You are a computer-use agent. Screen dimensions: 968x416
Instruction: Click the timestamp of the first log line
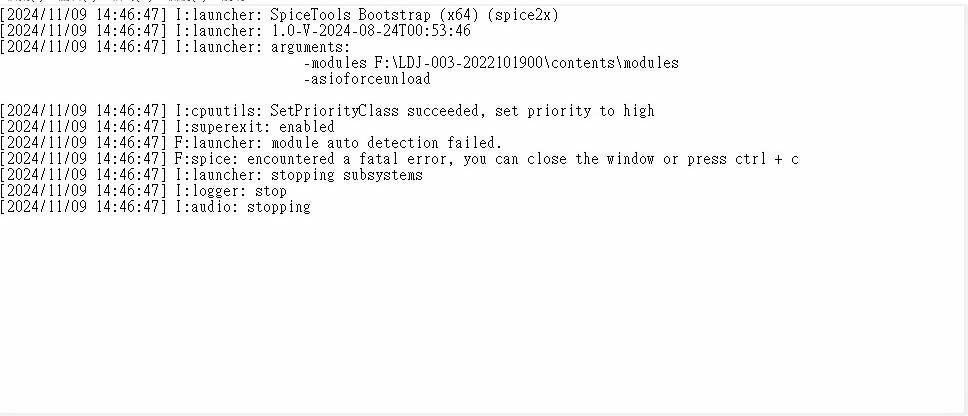83,15
